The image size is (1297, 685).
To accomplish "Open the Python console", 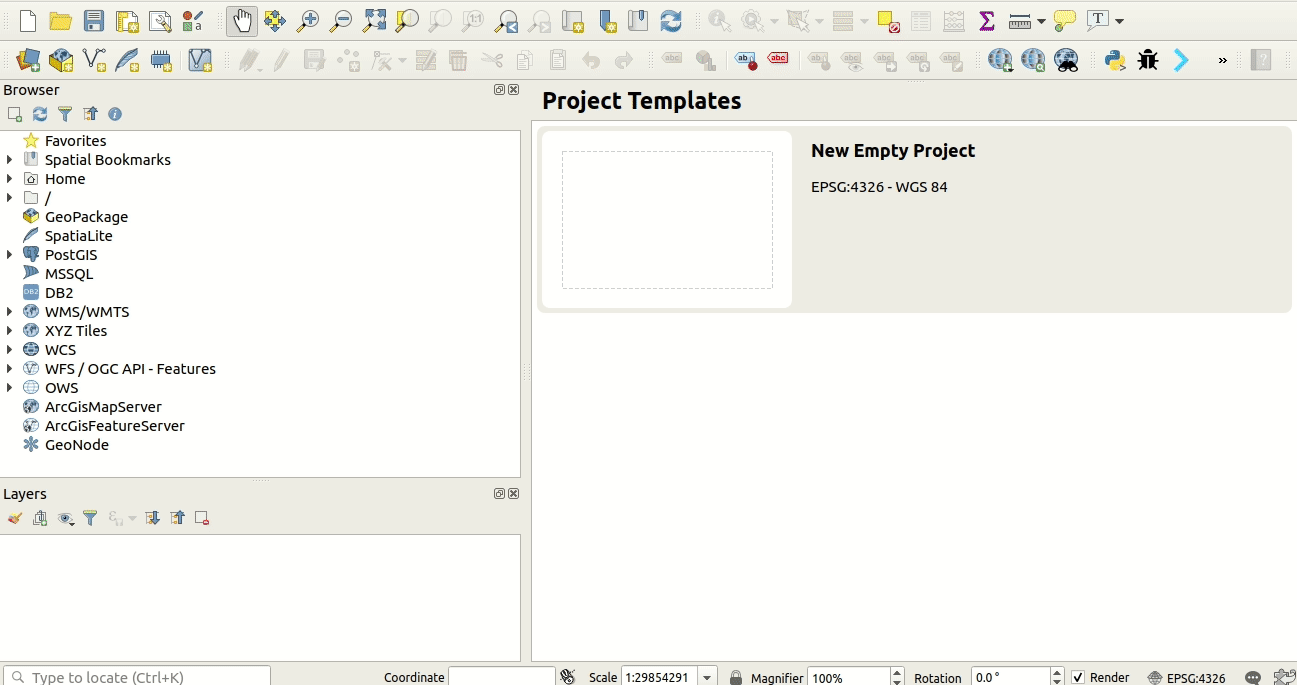I will click(1115, 61).
